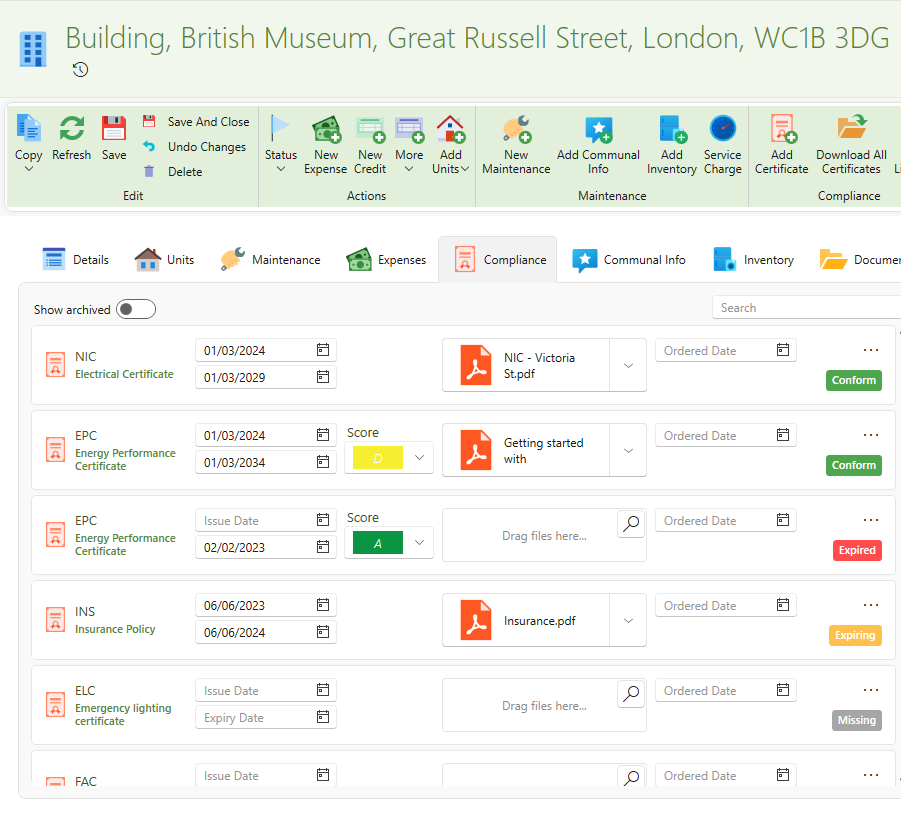Click the yellow D score swatch
The width and height of the screenshot is (901, 816).
[x=378, y=458]
